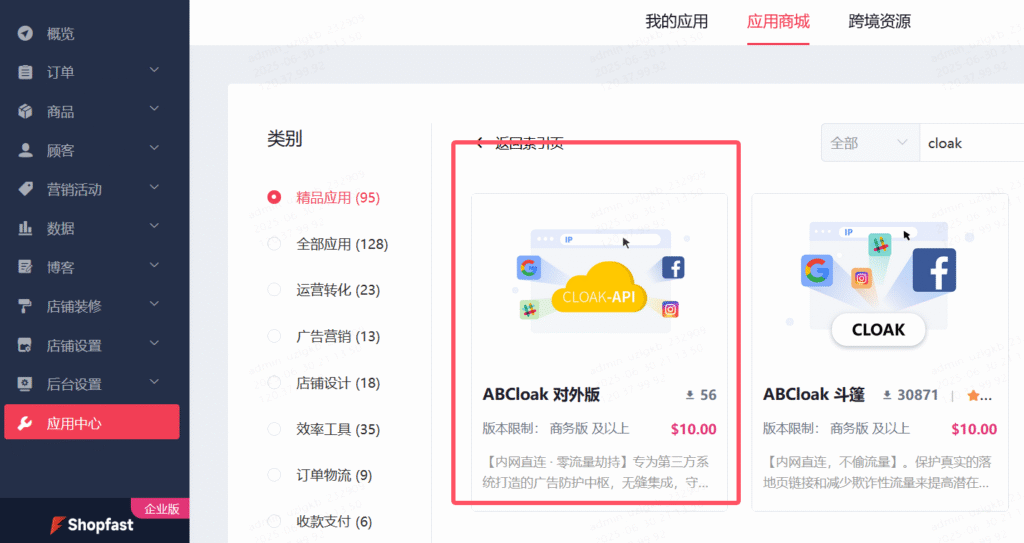The image size is (1024, 543).
Task: Click the orders clipboard icon
Action: click(25, 73)
